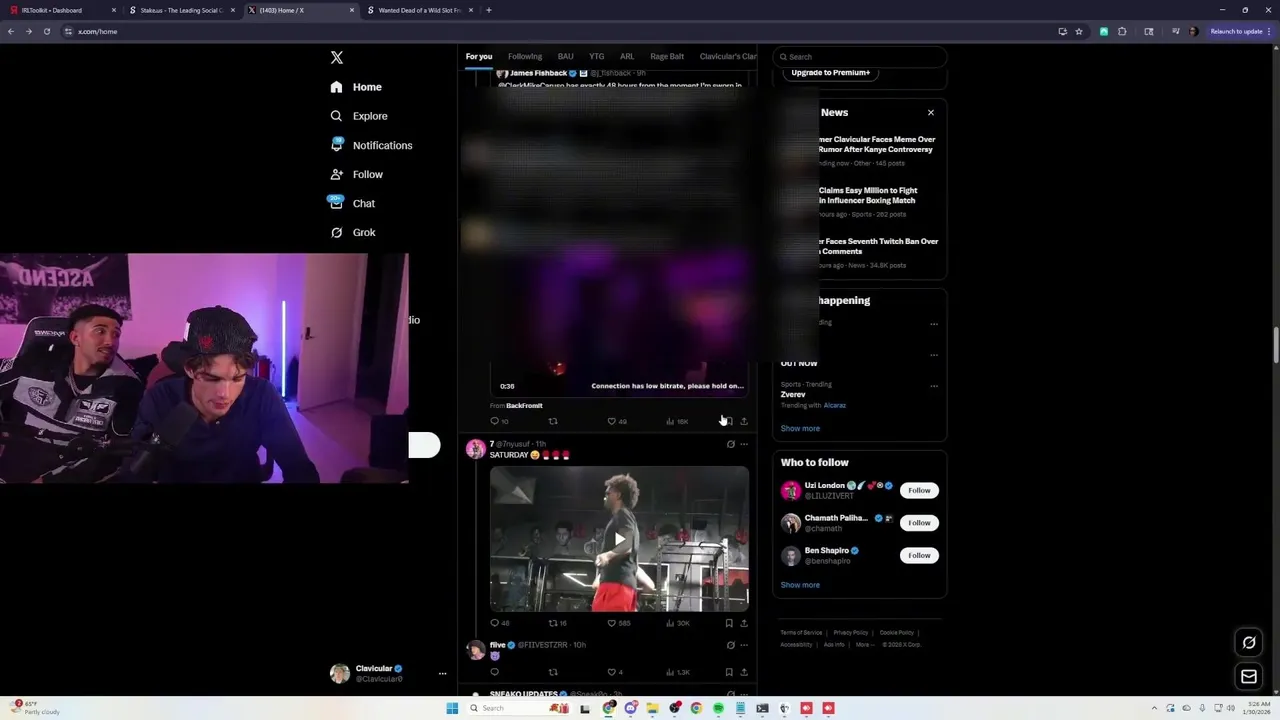Open more options on the fiive post
The height and width of the screenshot is (720, 1280).
tap(744, 645)
